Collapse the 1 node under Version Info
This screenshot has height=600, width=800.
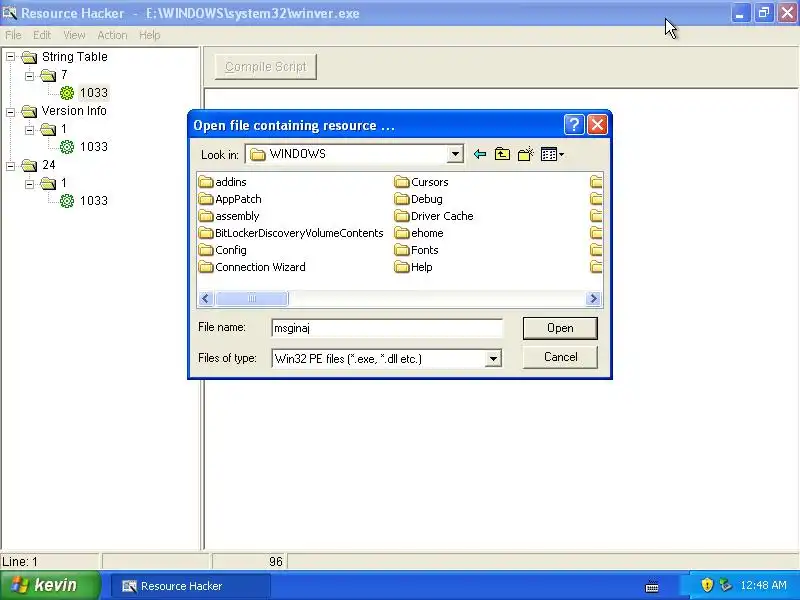pos(30,130)
